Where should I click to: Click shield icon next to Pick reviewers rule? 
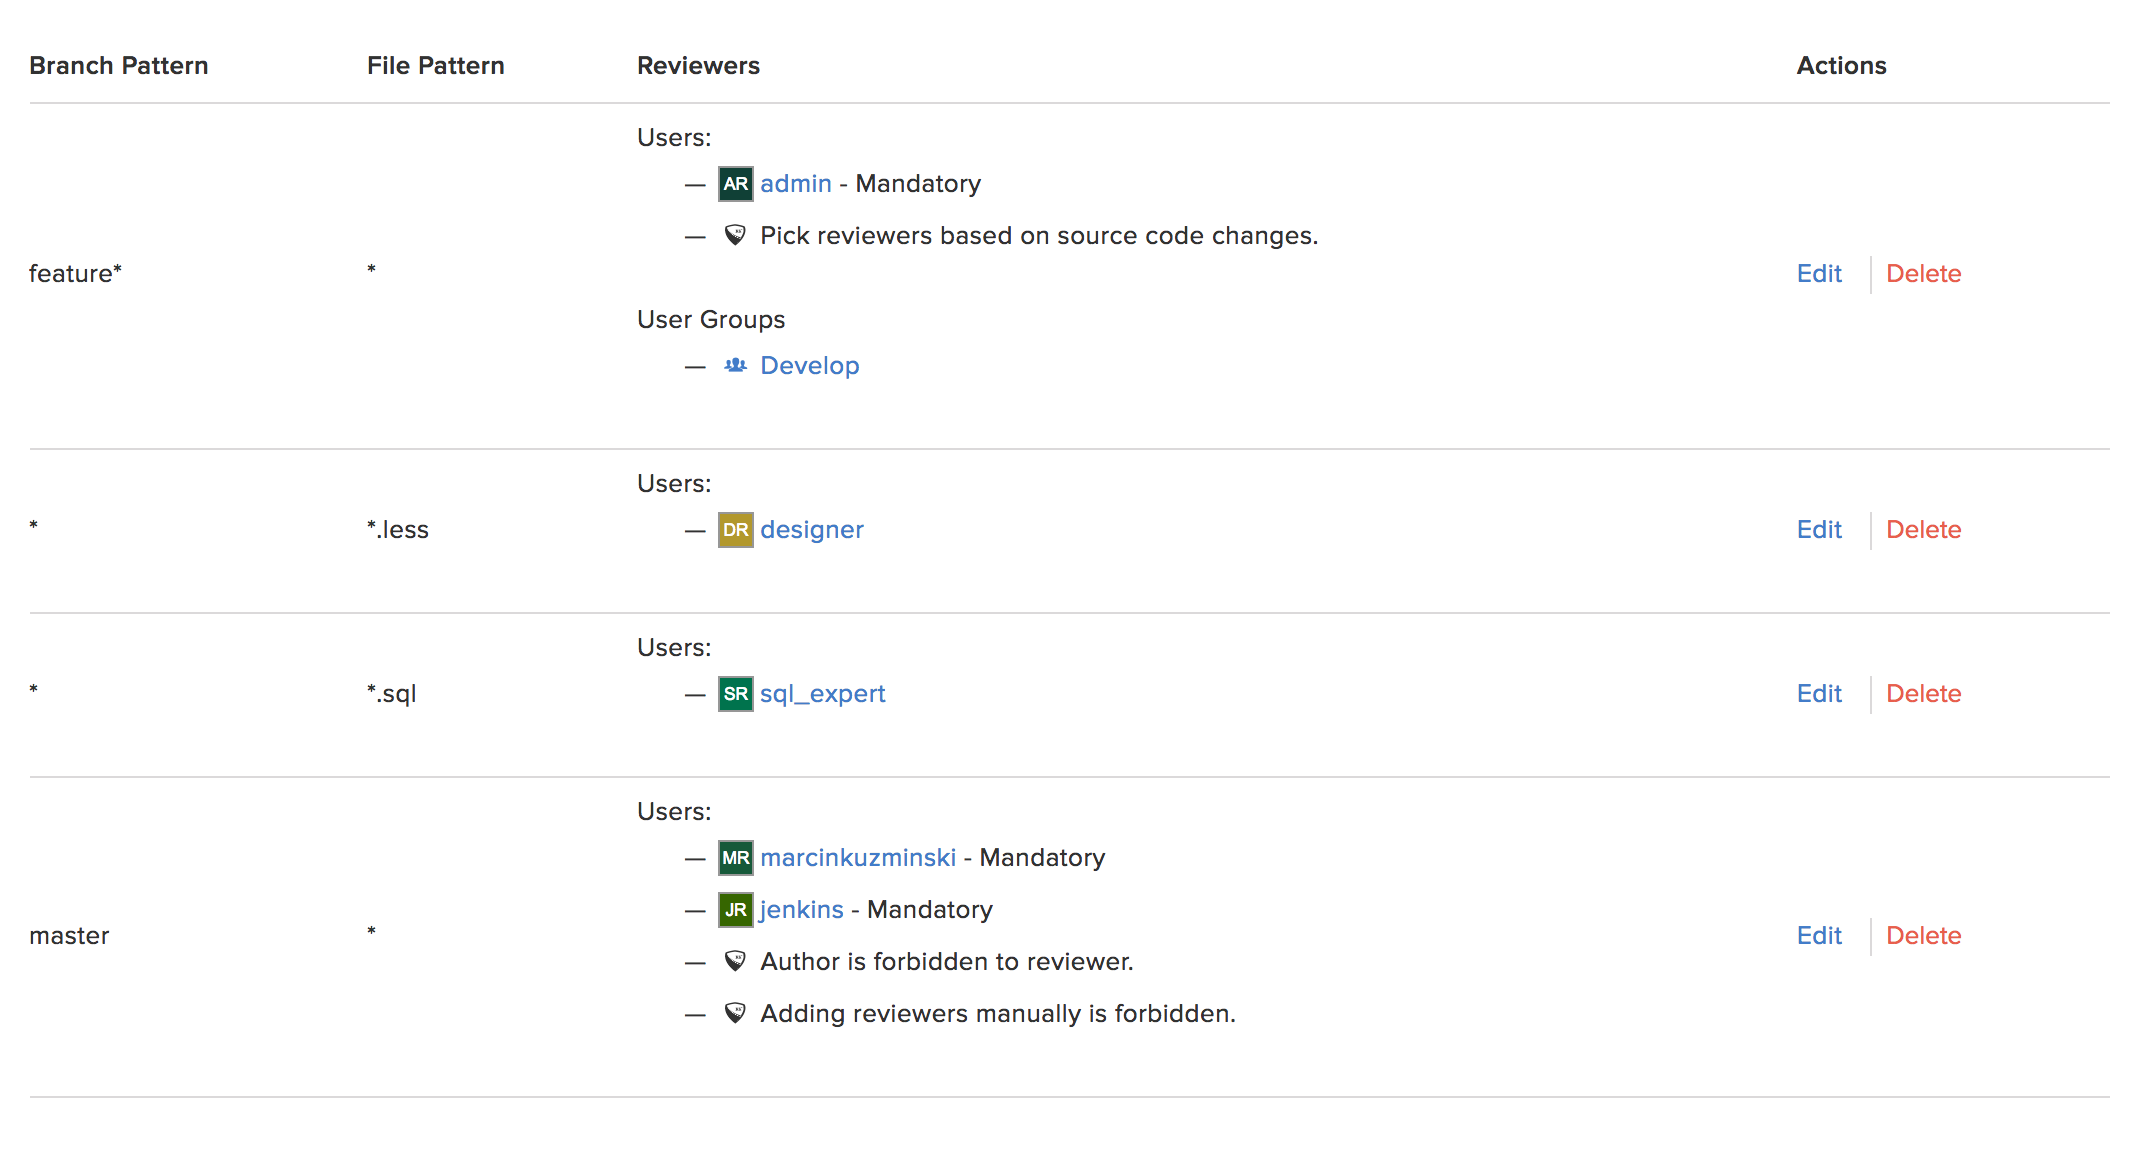point(735,236)
